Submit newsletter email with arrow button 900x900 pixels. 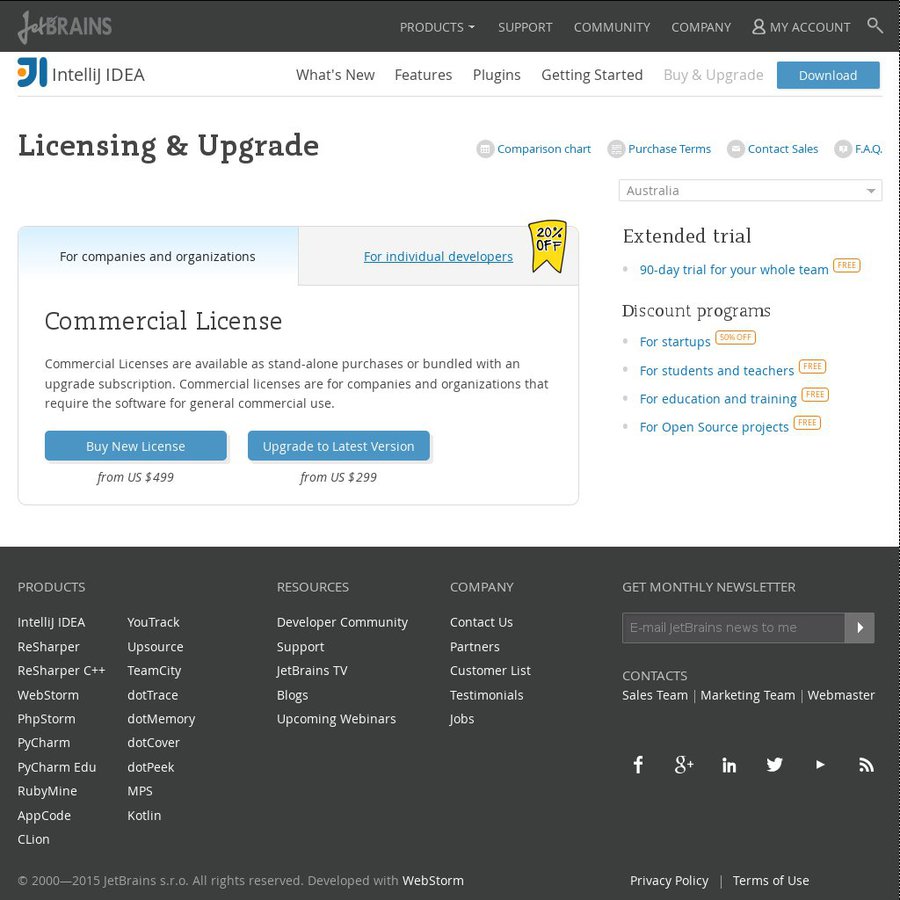point(859,627)
